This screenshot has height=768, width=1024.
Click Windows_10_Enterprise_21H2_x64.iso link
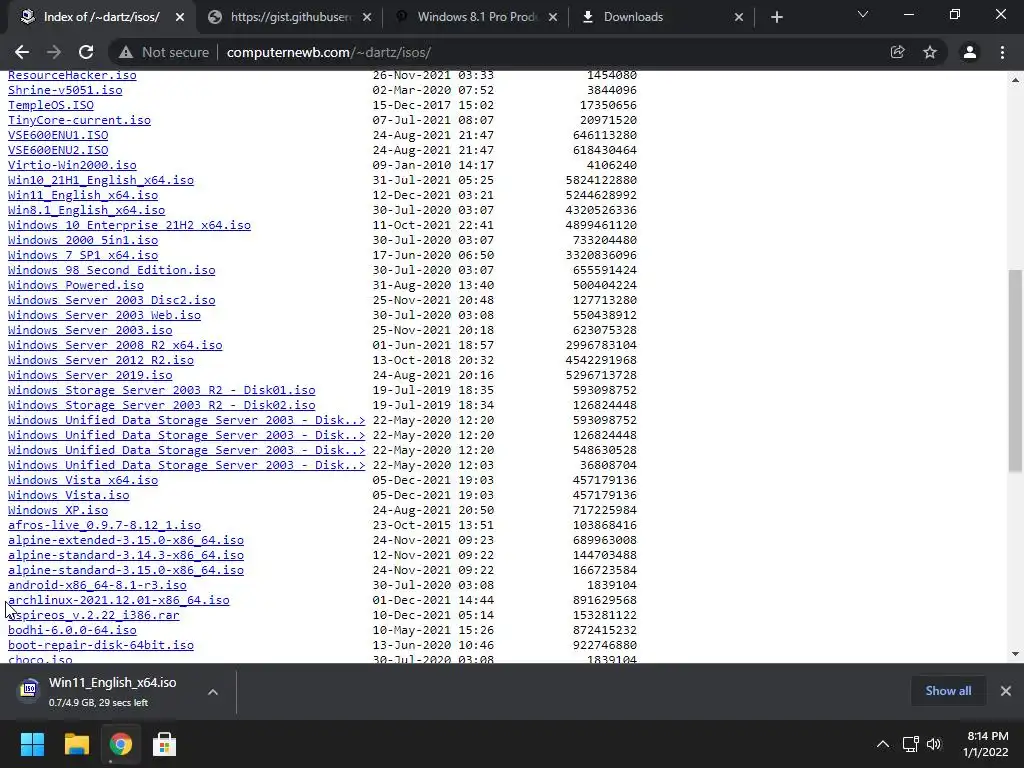click(129, 225)
